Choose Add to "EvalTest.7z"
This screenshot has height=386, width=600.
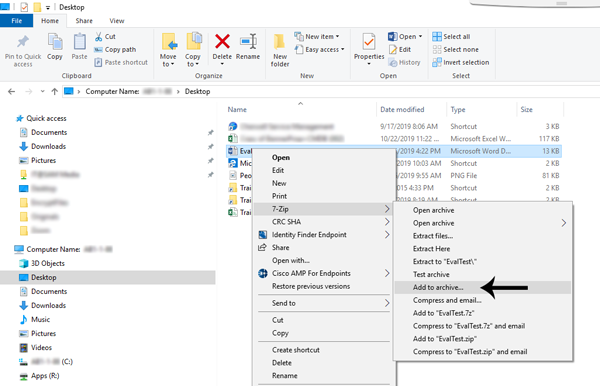483,313
